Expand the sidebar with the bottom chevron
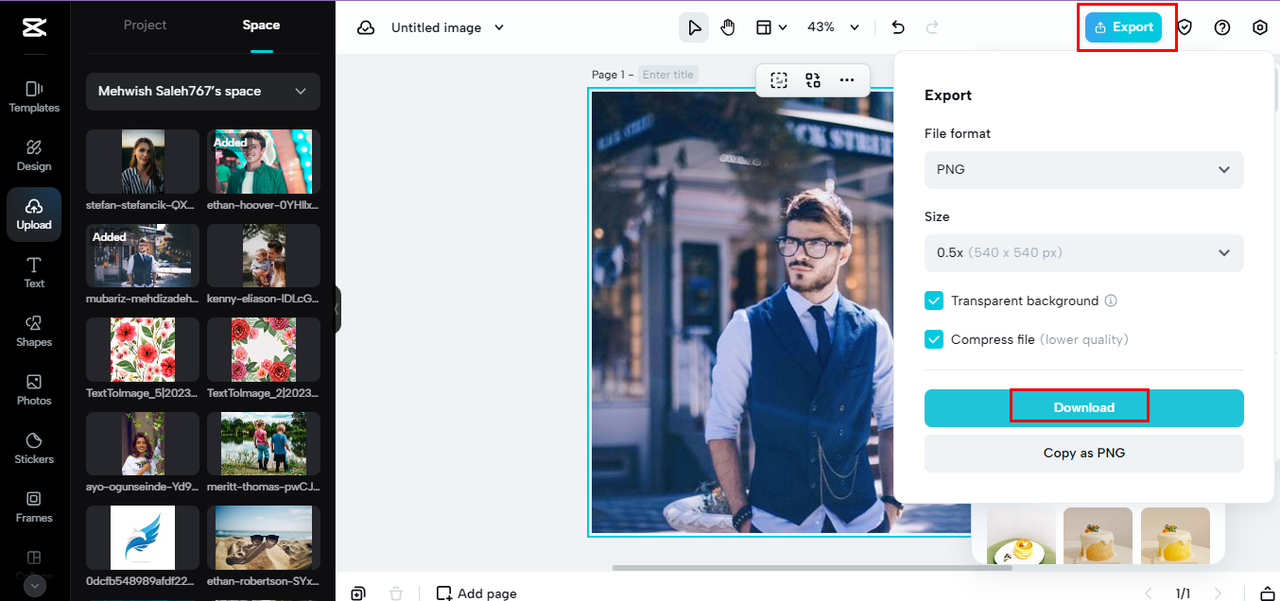 pyautogui.click(x=34, y=586)
